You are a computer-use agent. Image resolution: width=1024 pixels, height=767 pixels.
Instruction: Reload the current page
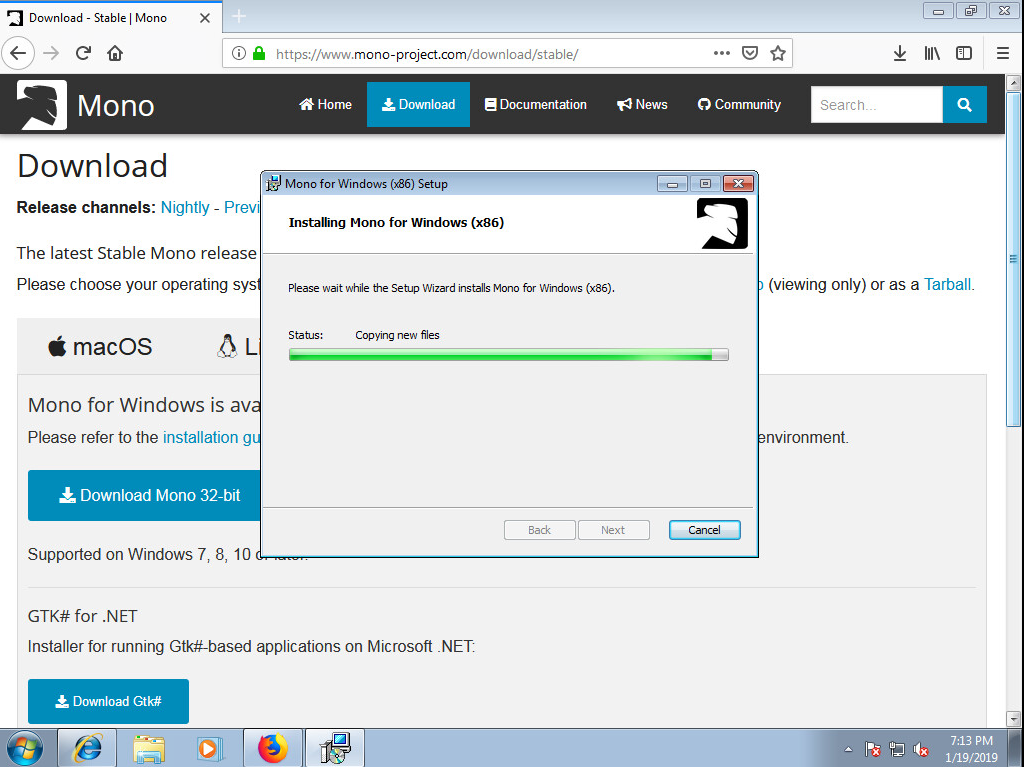coord(83,53)
